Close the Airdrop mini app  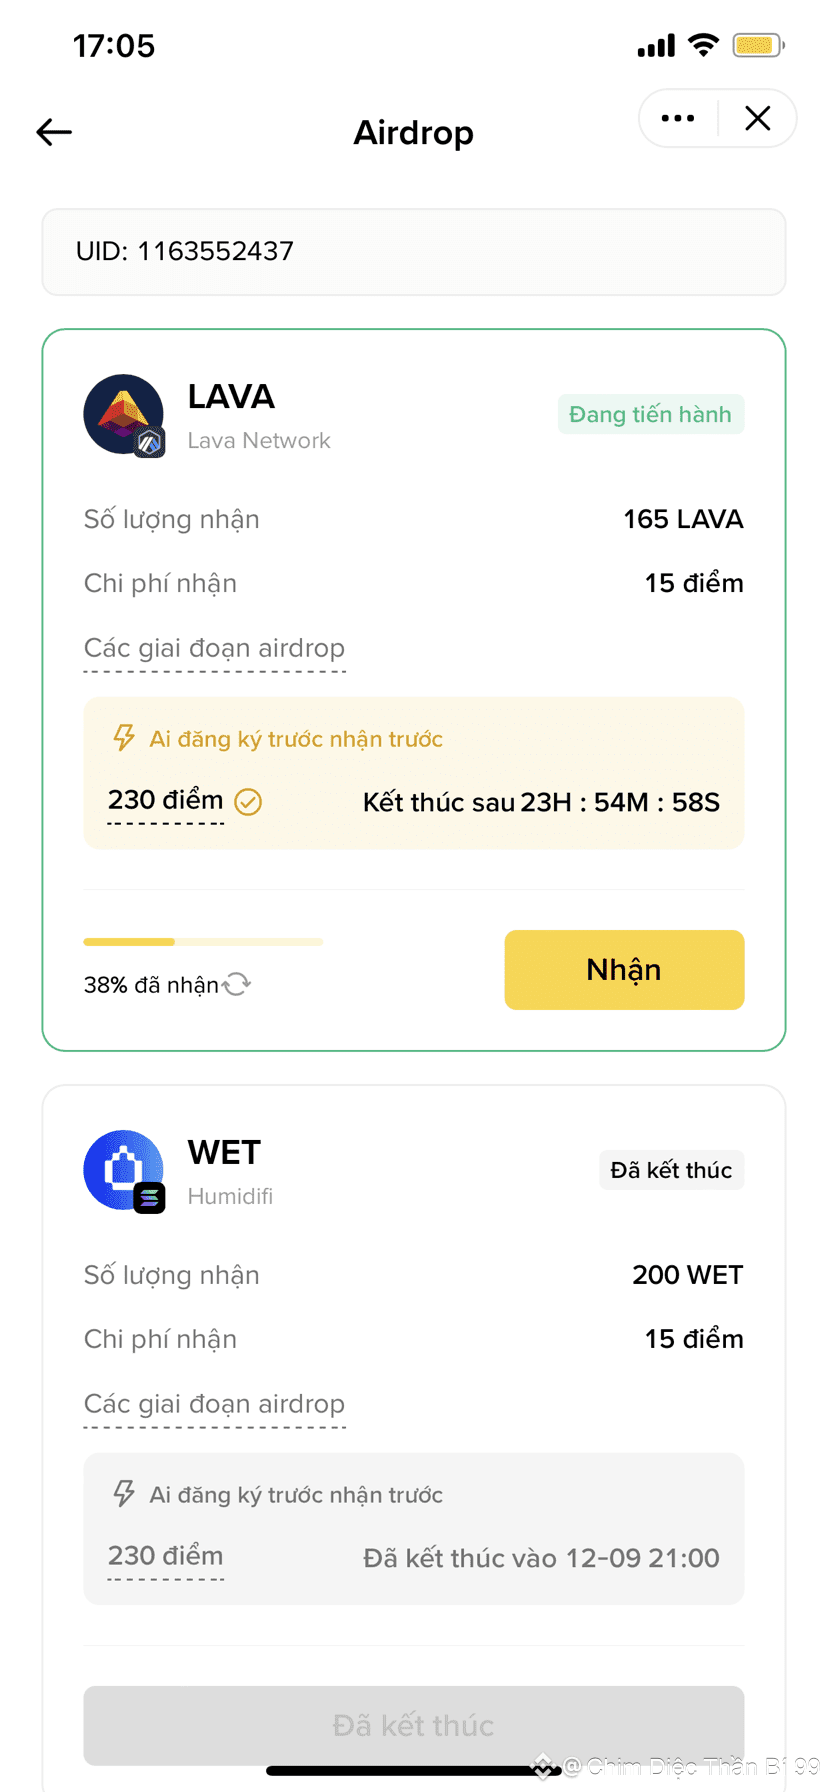758,118
